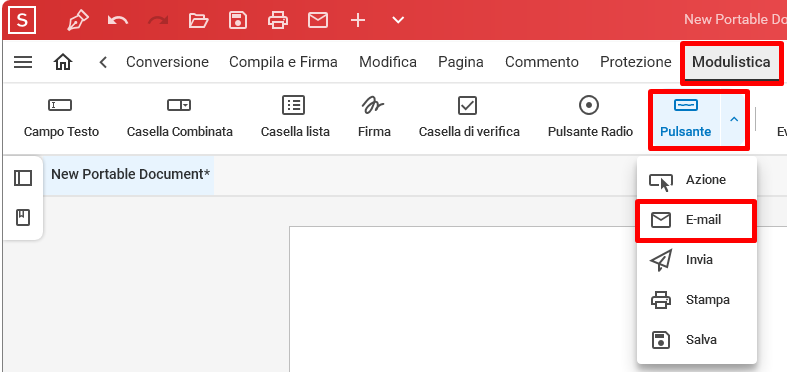Save the document using the floppy disk icon
787x372 pixels.
(238, 21)
